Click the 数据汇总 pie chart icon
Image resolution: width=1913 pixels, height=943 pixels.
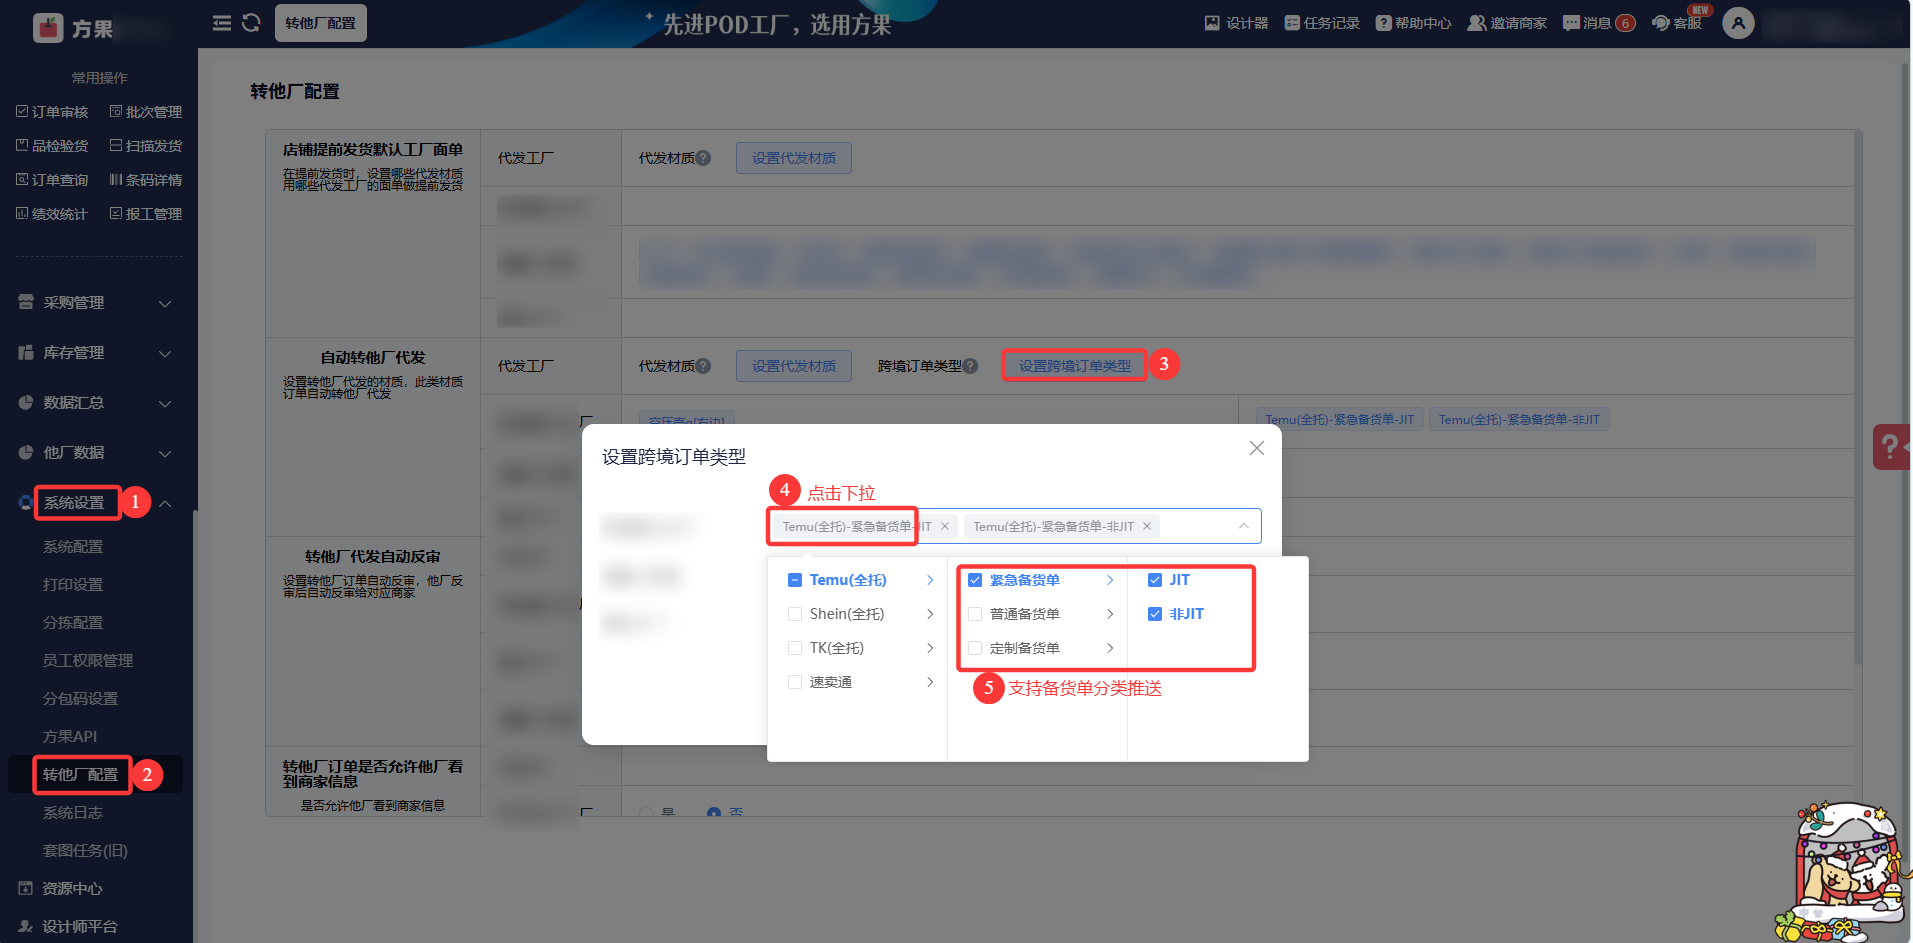point(26,402)
